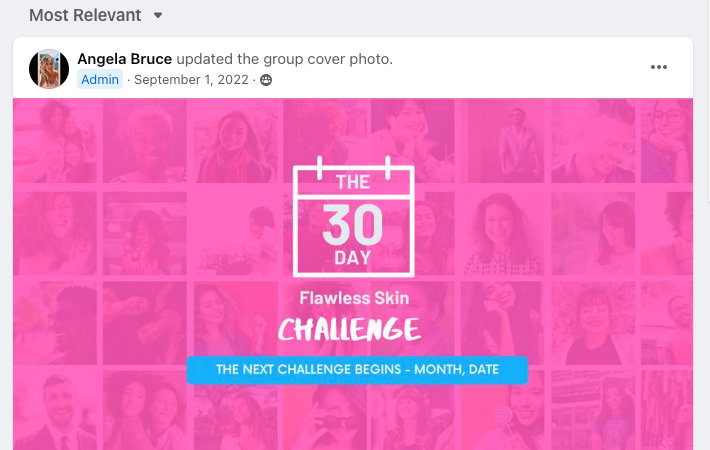Screen dimensions: 710x450
Task: Open the three-dot post options menu
Action: 658,67
